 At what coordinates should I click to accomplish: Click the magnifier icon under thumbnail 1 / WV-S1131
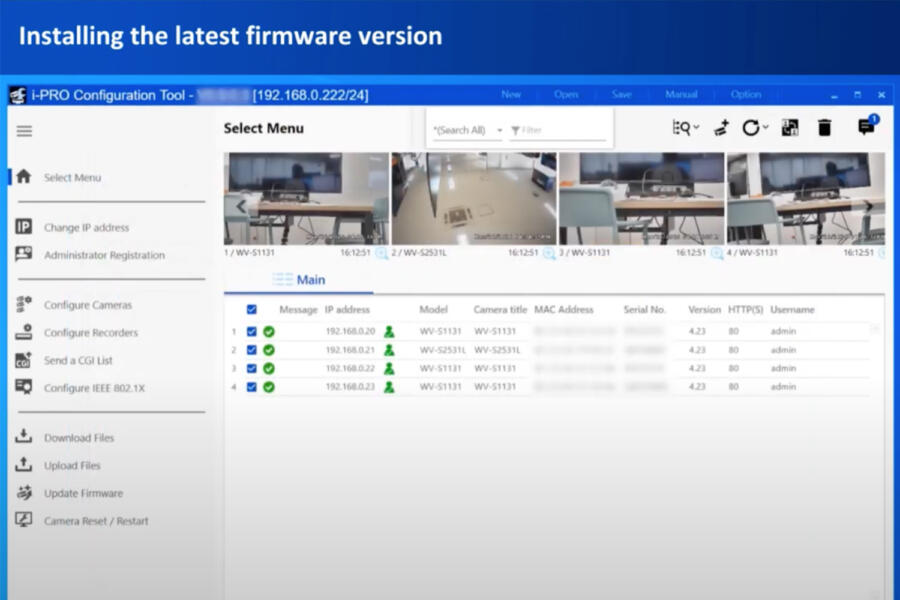point(381,253)
